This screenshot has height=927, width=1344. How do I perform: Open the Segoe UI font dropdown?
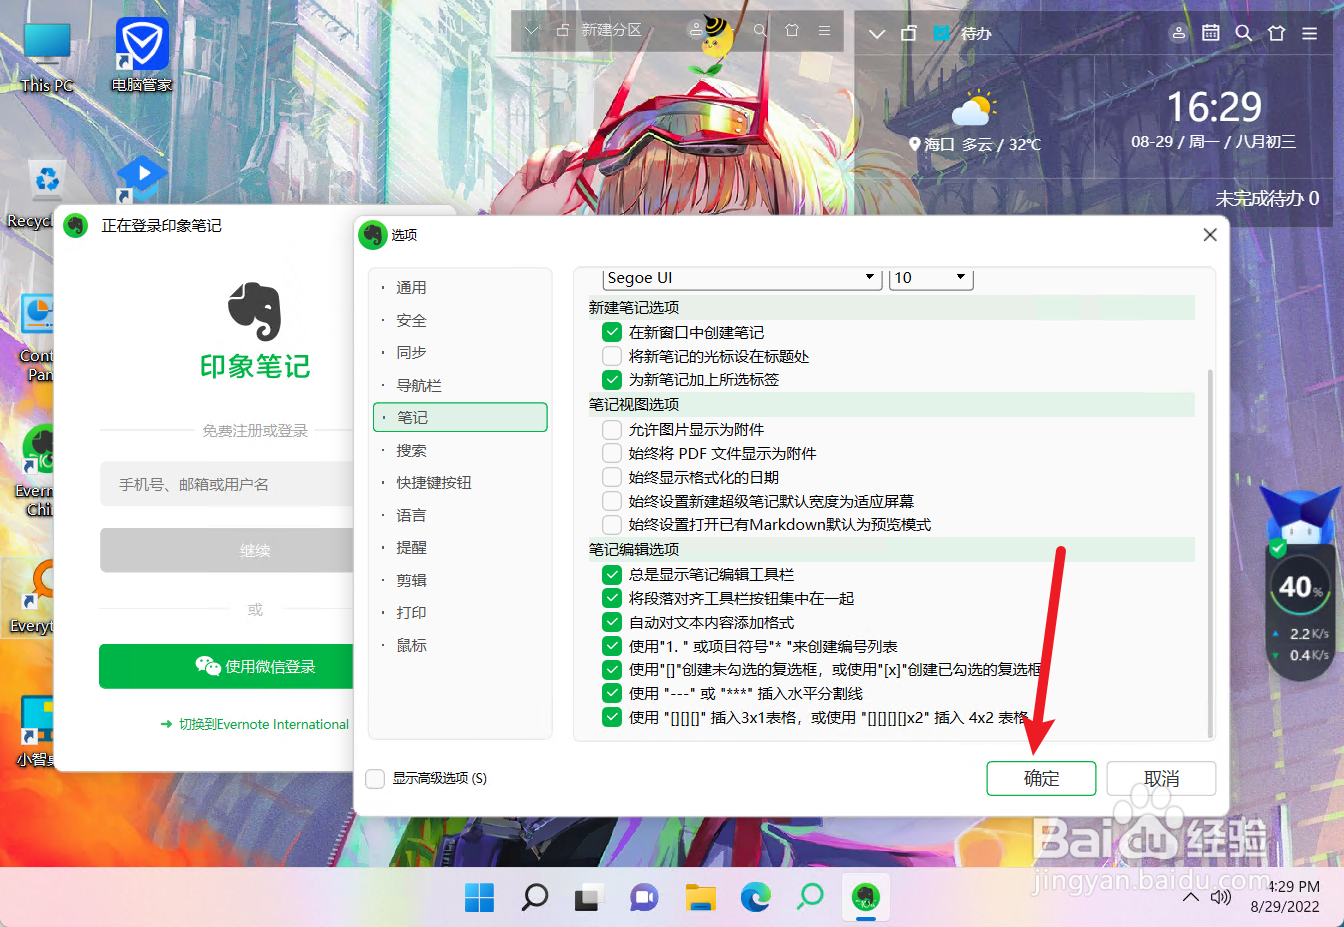[x=742, y=278]
